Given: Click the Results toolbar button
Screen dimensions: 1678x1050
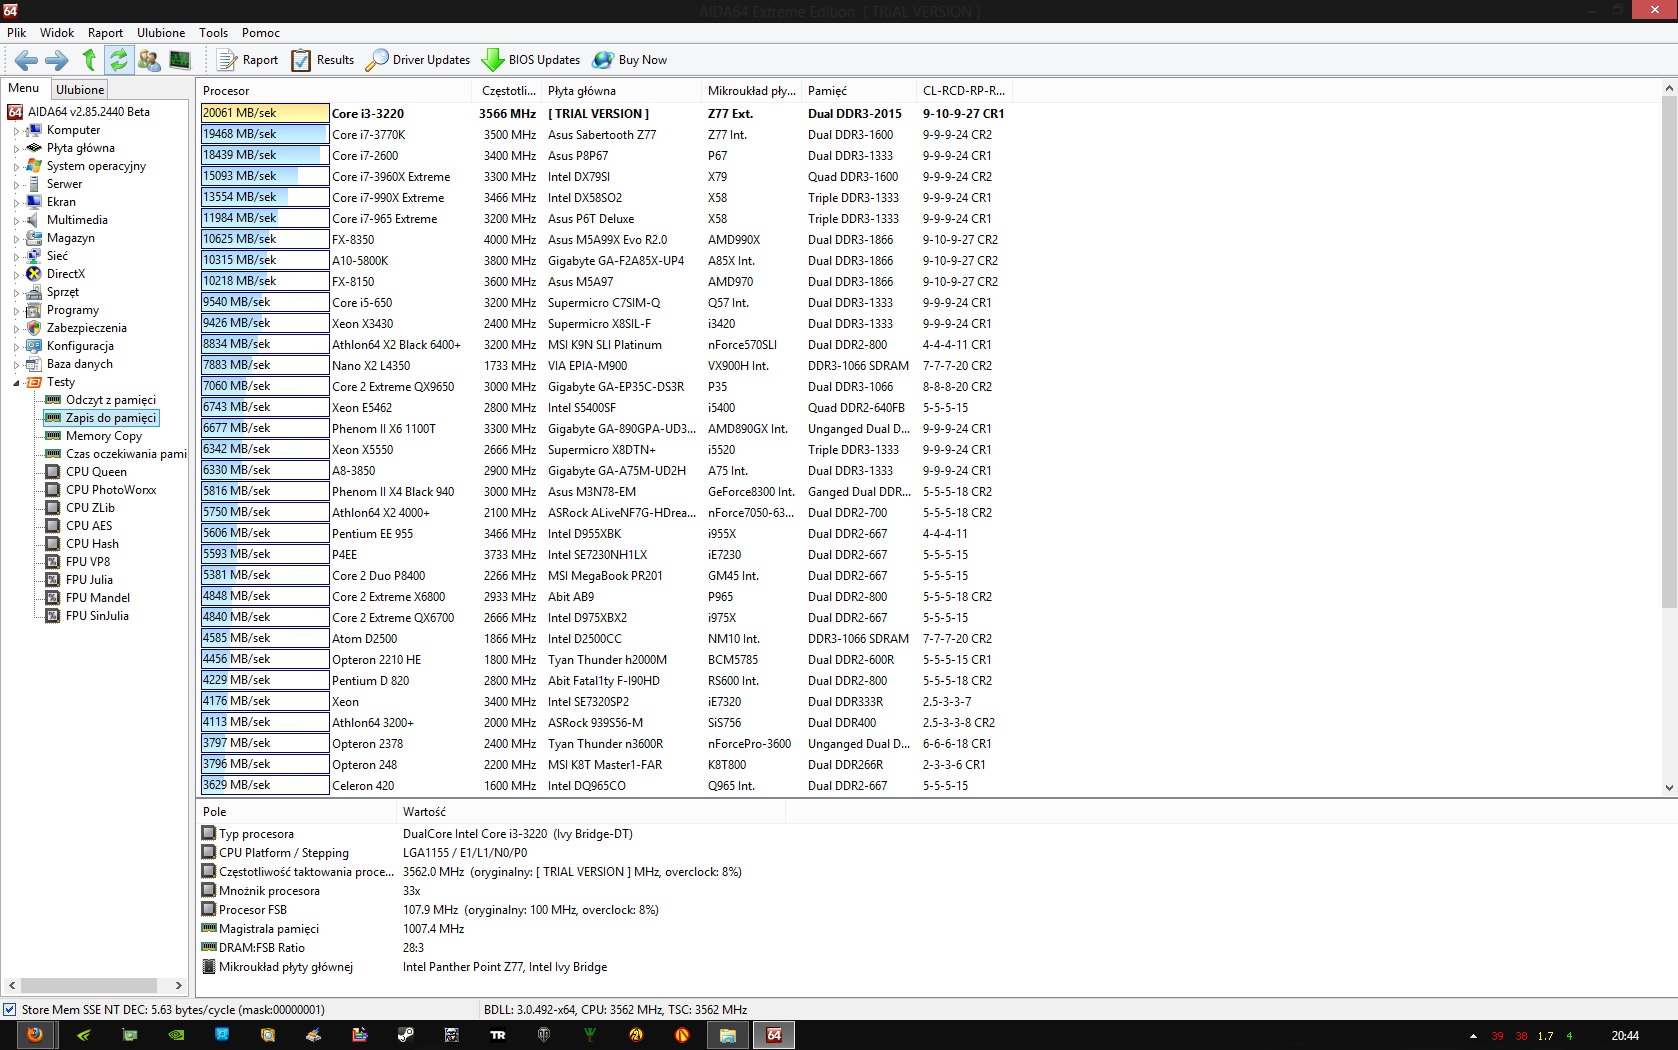Looking at the screenshot, I should tap(322, 60).
